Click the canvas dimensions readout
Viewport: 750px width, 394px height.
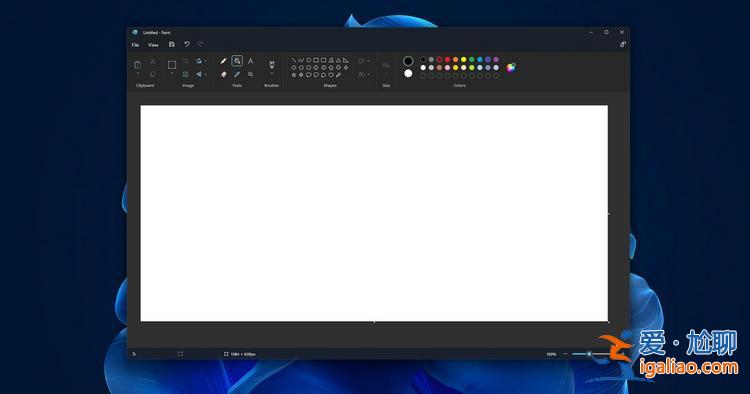[240, 354]
